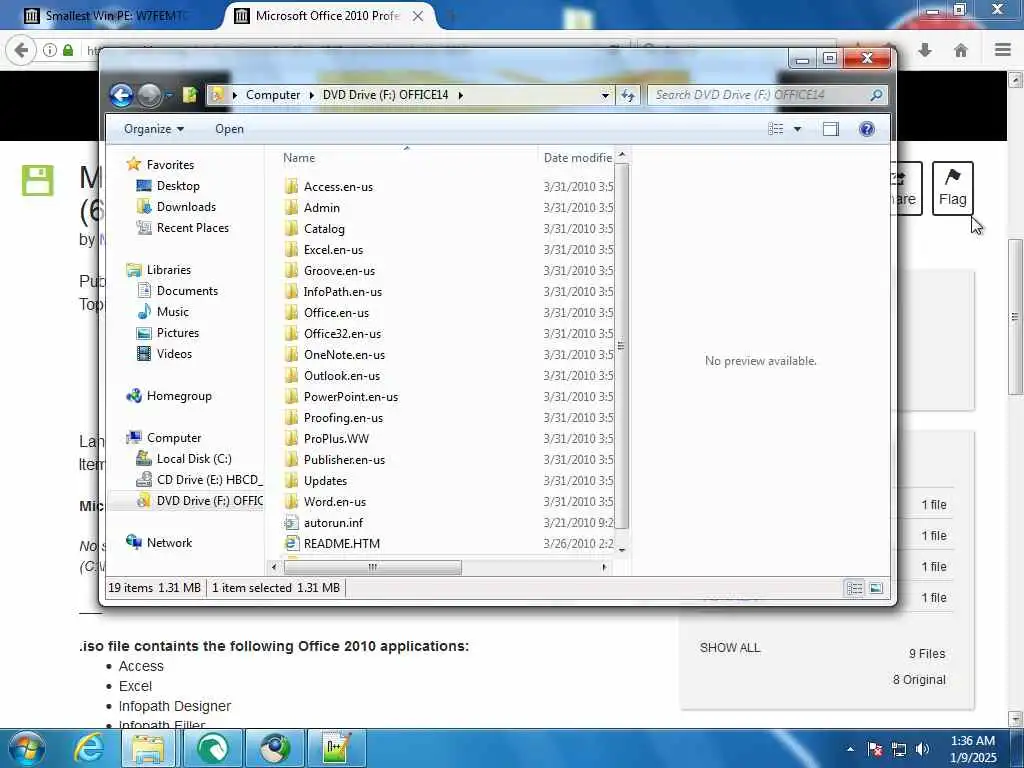Select the Catalog folder
This screenshot has height=768, width=1024.
click(x=324, y=229)
